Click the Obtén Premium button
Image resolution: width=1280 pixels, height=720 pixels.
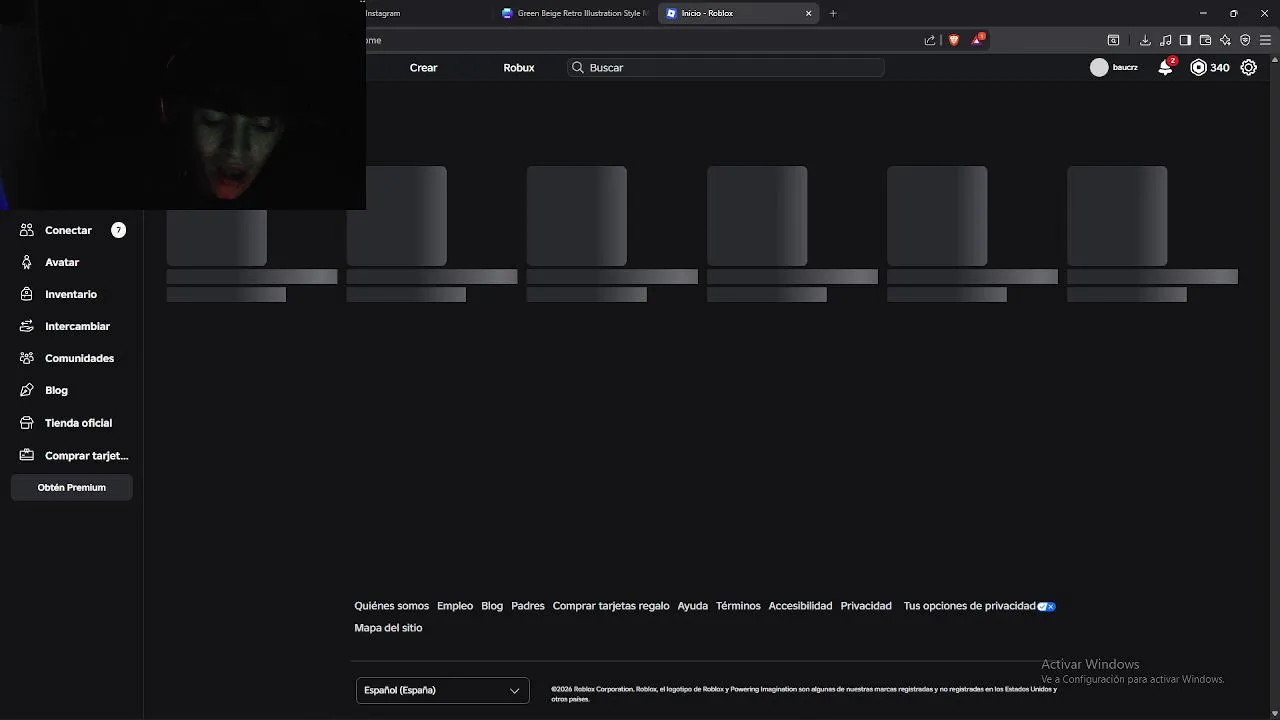(72, 487)
